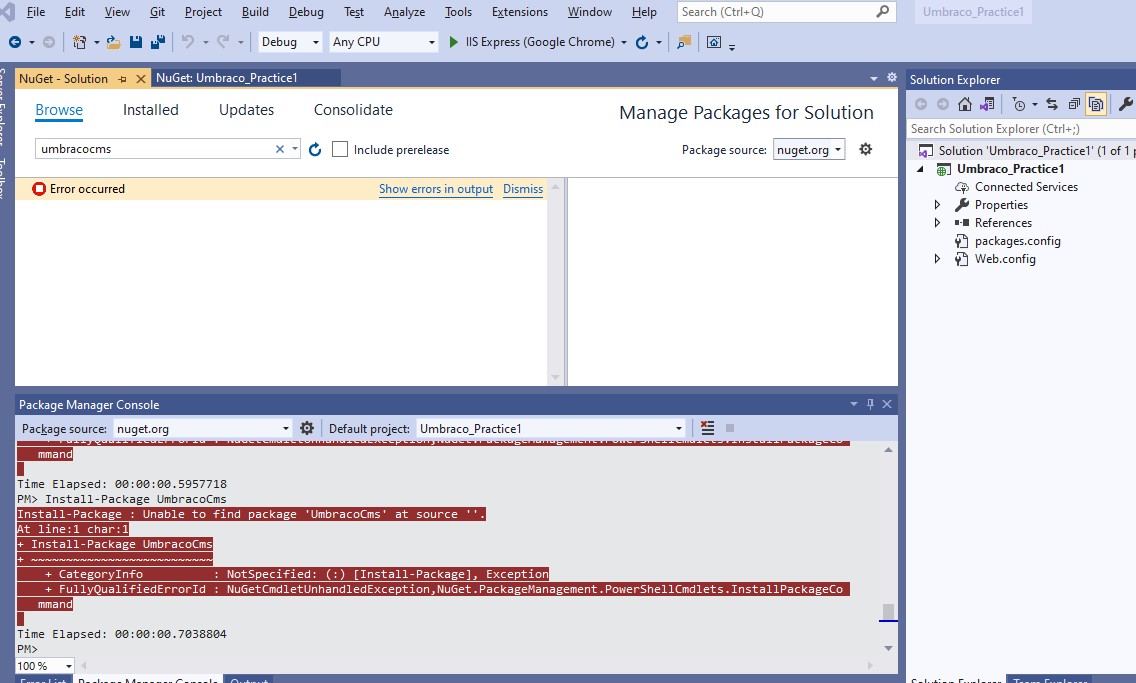Switch to the Installed tab

click(150, 110)
